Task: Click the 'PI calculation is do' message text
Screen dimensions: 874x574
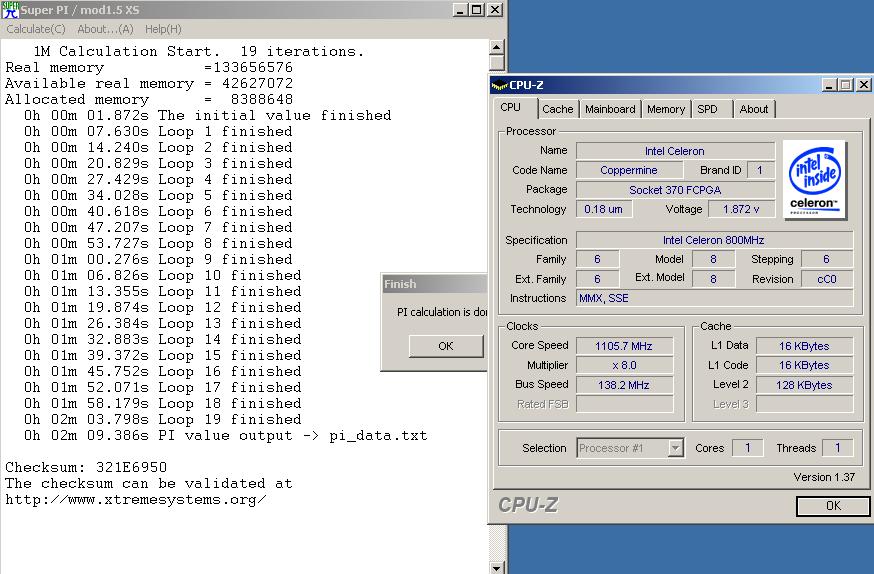Action: click(442, 312)
